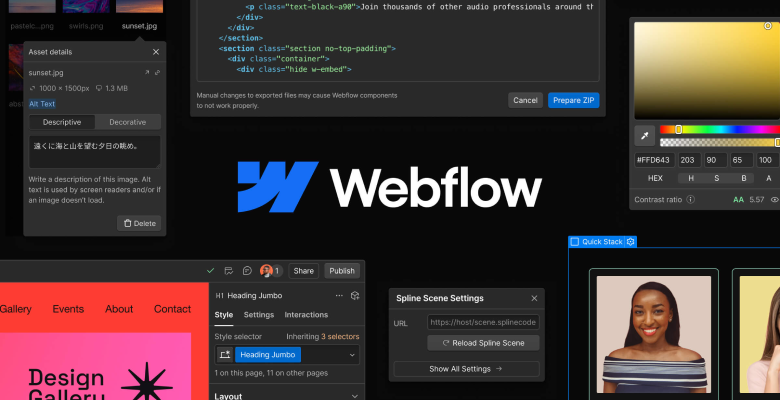Click the Alt Text highlighted label
This screenshot has height=400, width=780.
point(42,104)
